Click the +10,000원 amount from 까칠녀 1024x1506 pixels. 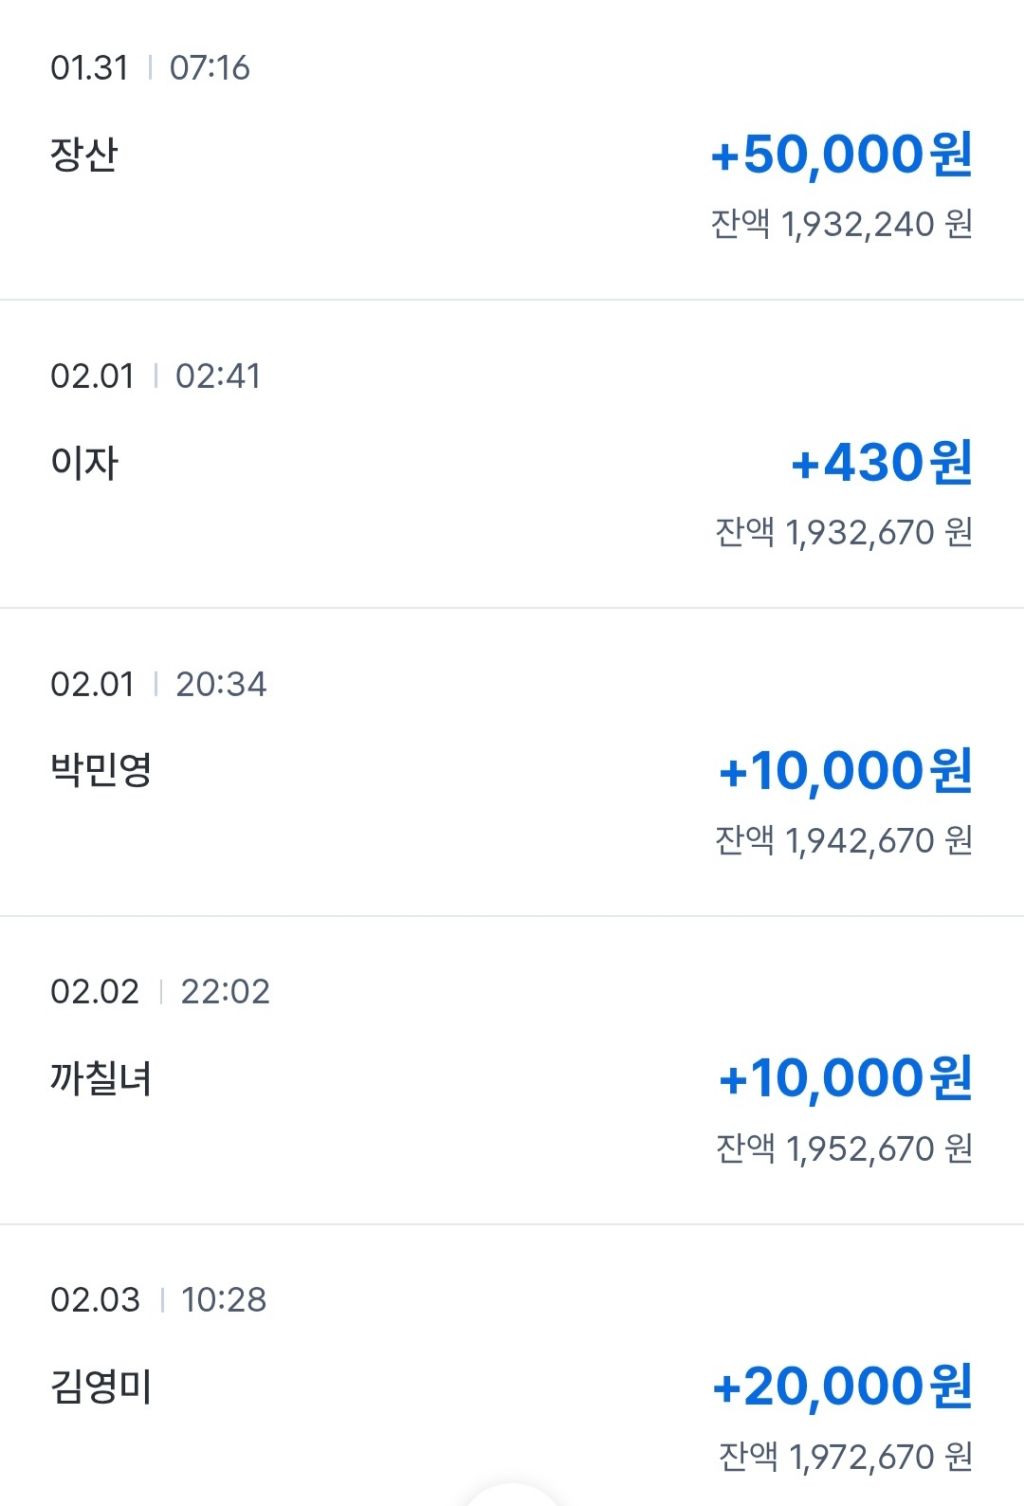click(x=845, y=1079)
